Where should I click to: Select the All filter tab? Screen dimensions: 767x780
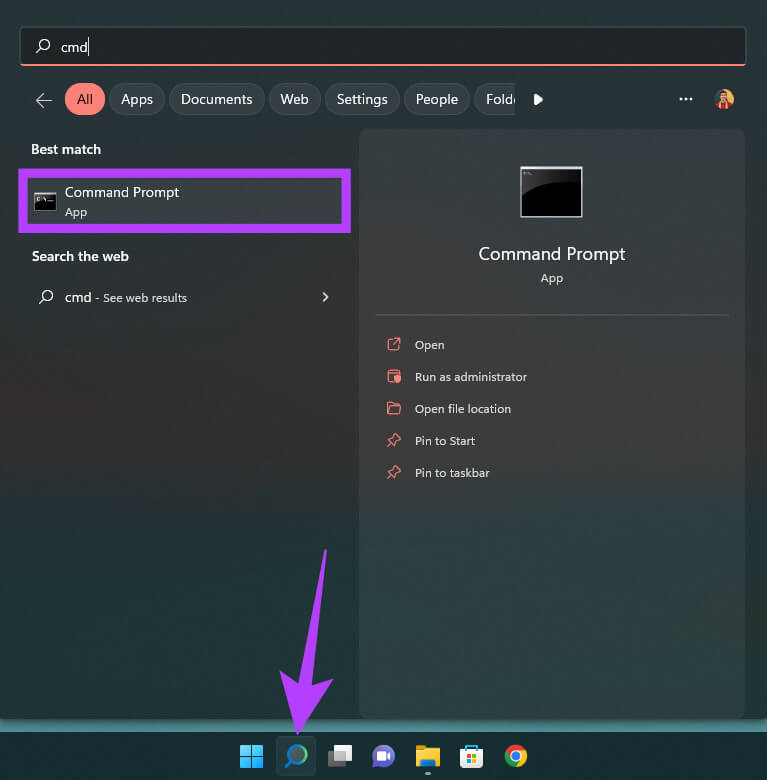(85, 99)
